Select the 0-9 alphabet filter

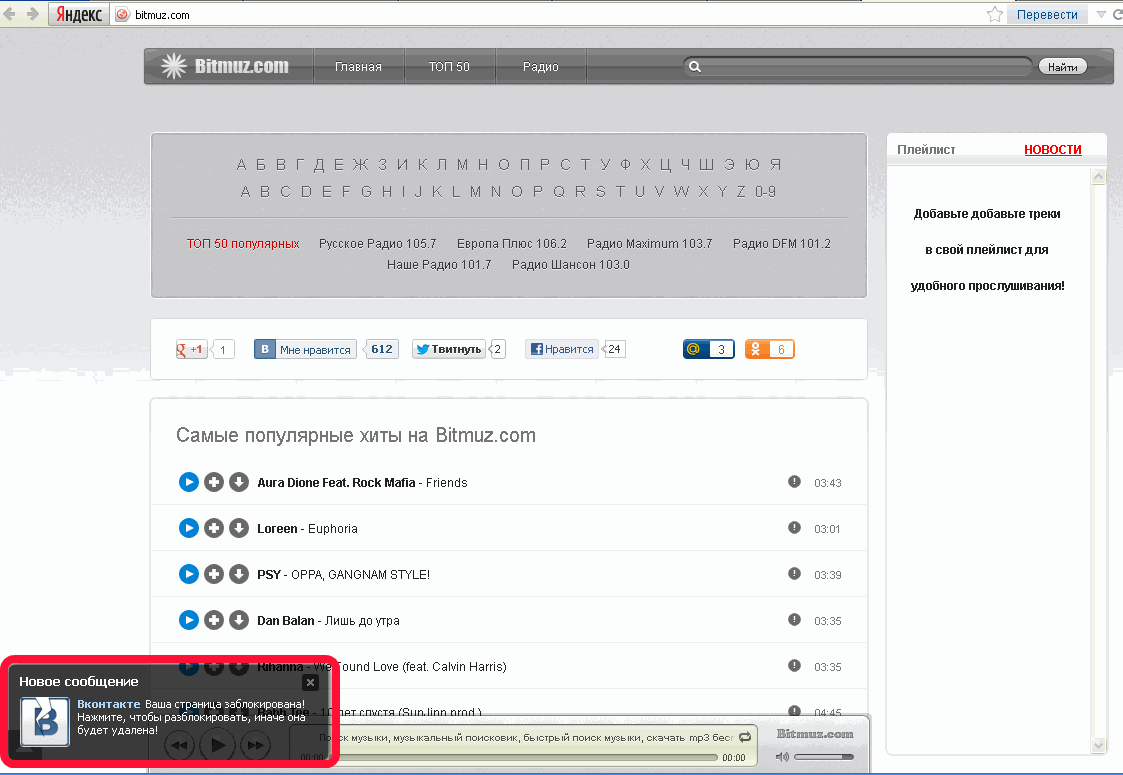(766, 191)
